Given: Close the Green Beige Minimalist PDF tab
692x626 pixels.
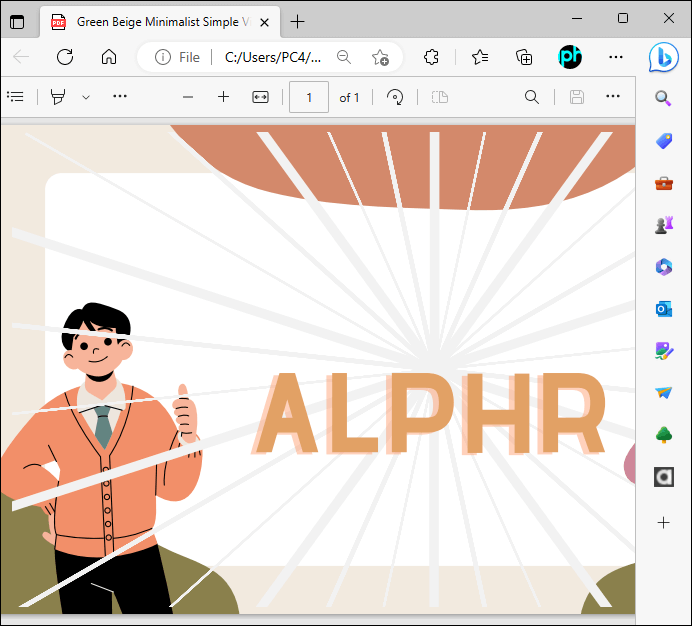Looking at the screenshot, I should [264, 22].
